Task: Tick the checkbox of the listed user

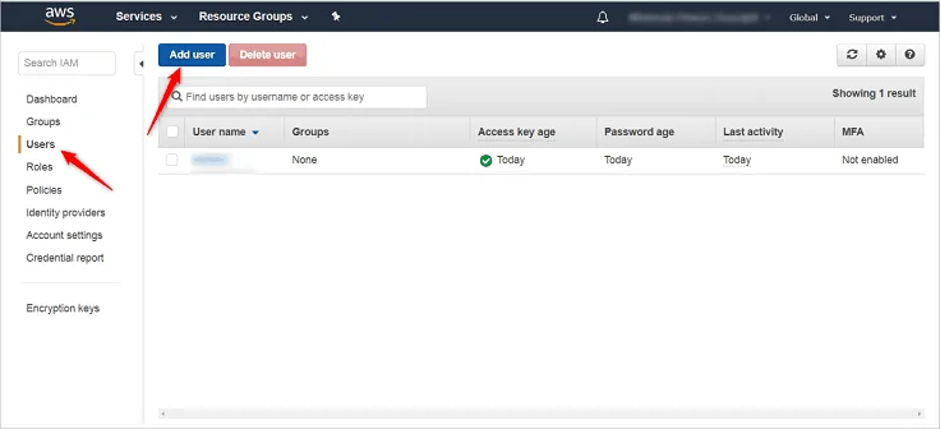Action: coord(172,160)
